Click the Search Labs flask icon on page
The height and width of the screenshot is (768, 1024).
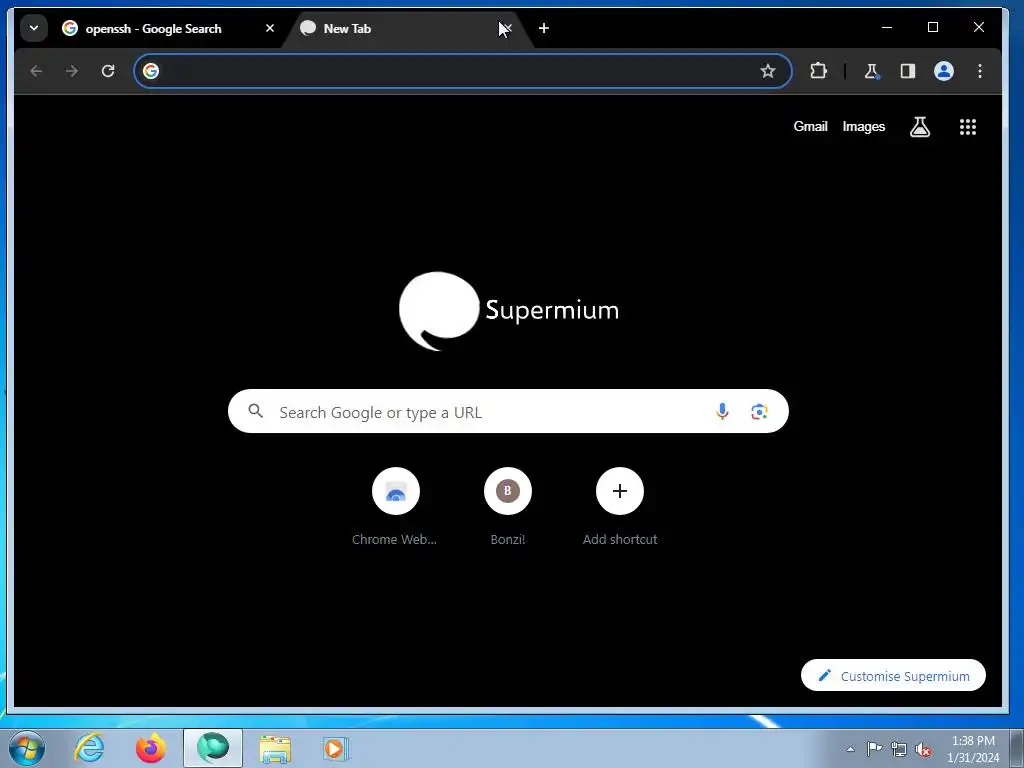(920, 127)
